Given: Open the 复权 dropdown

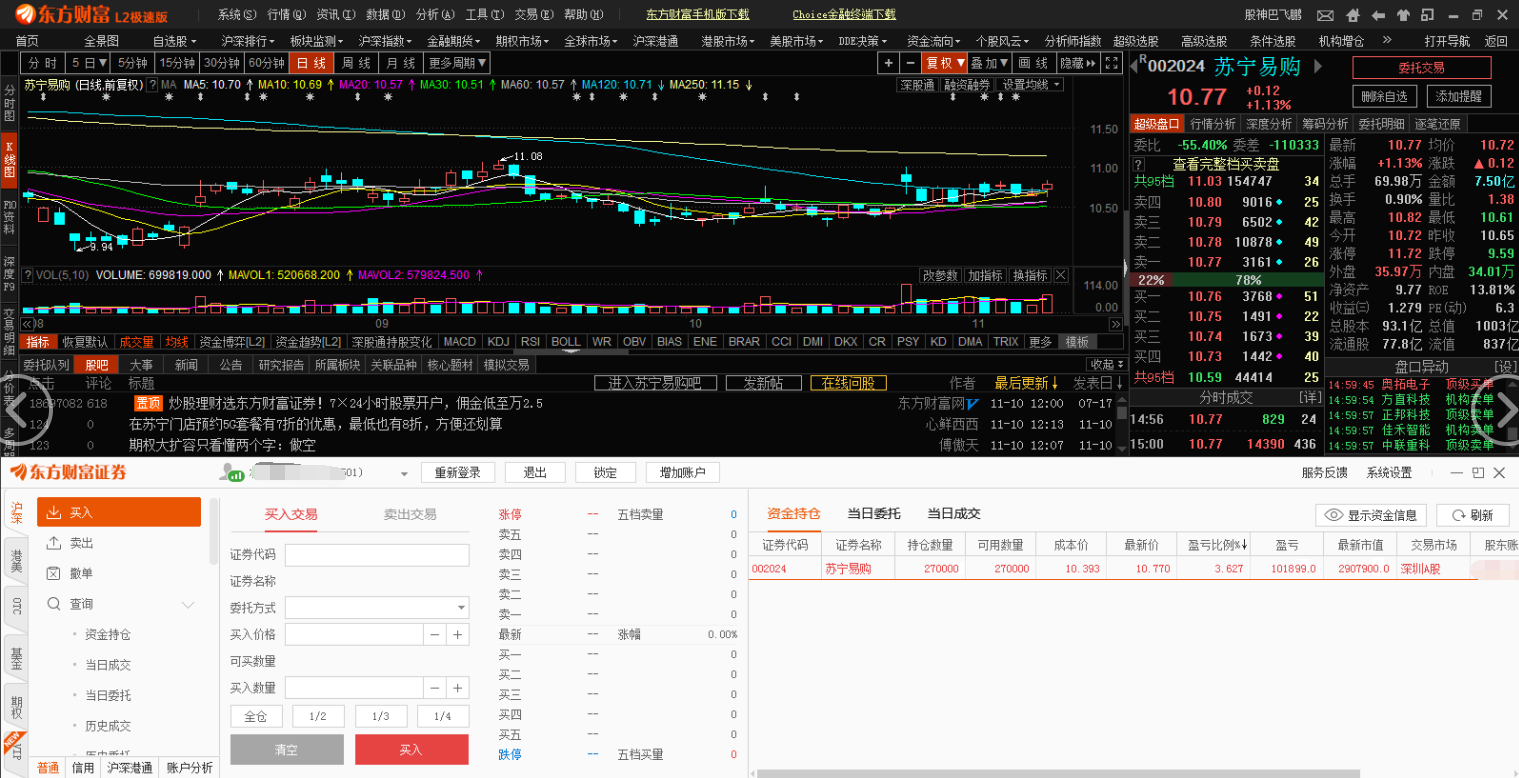Looking at the screenshot, I should pyautogui.click(x=945, y=63).
